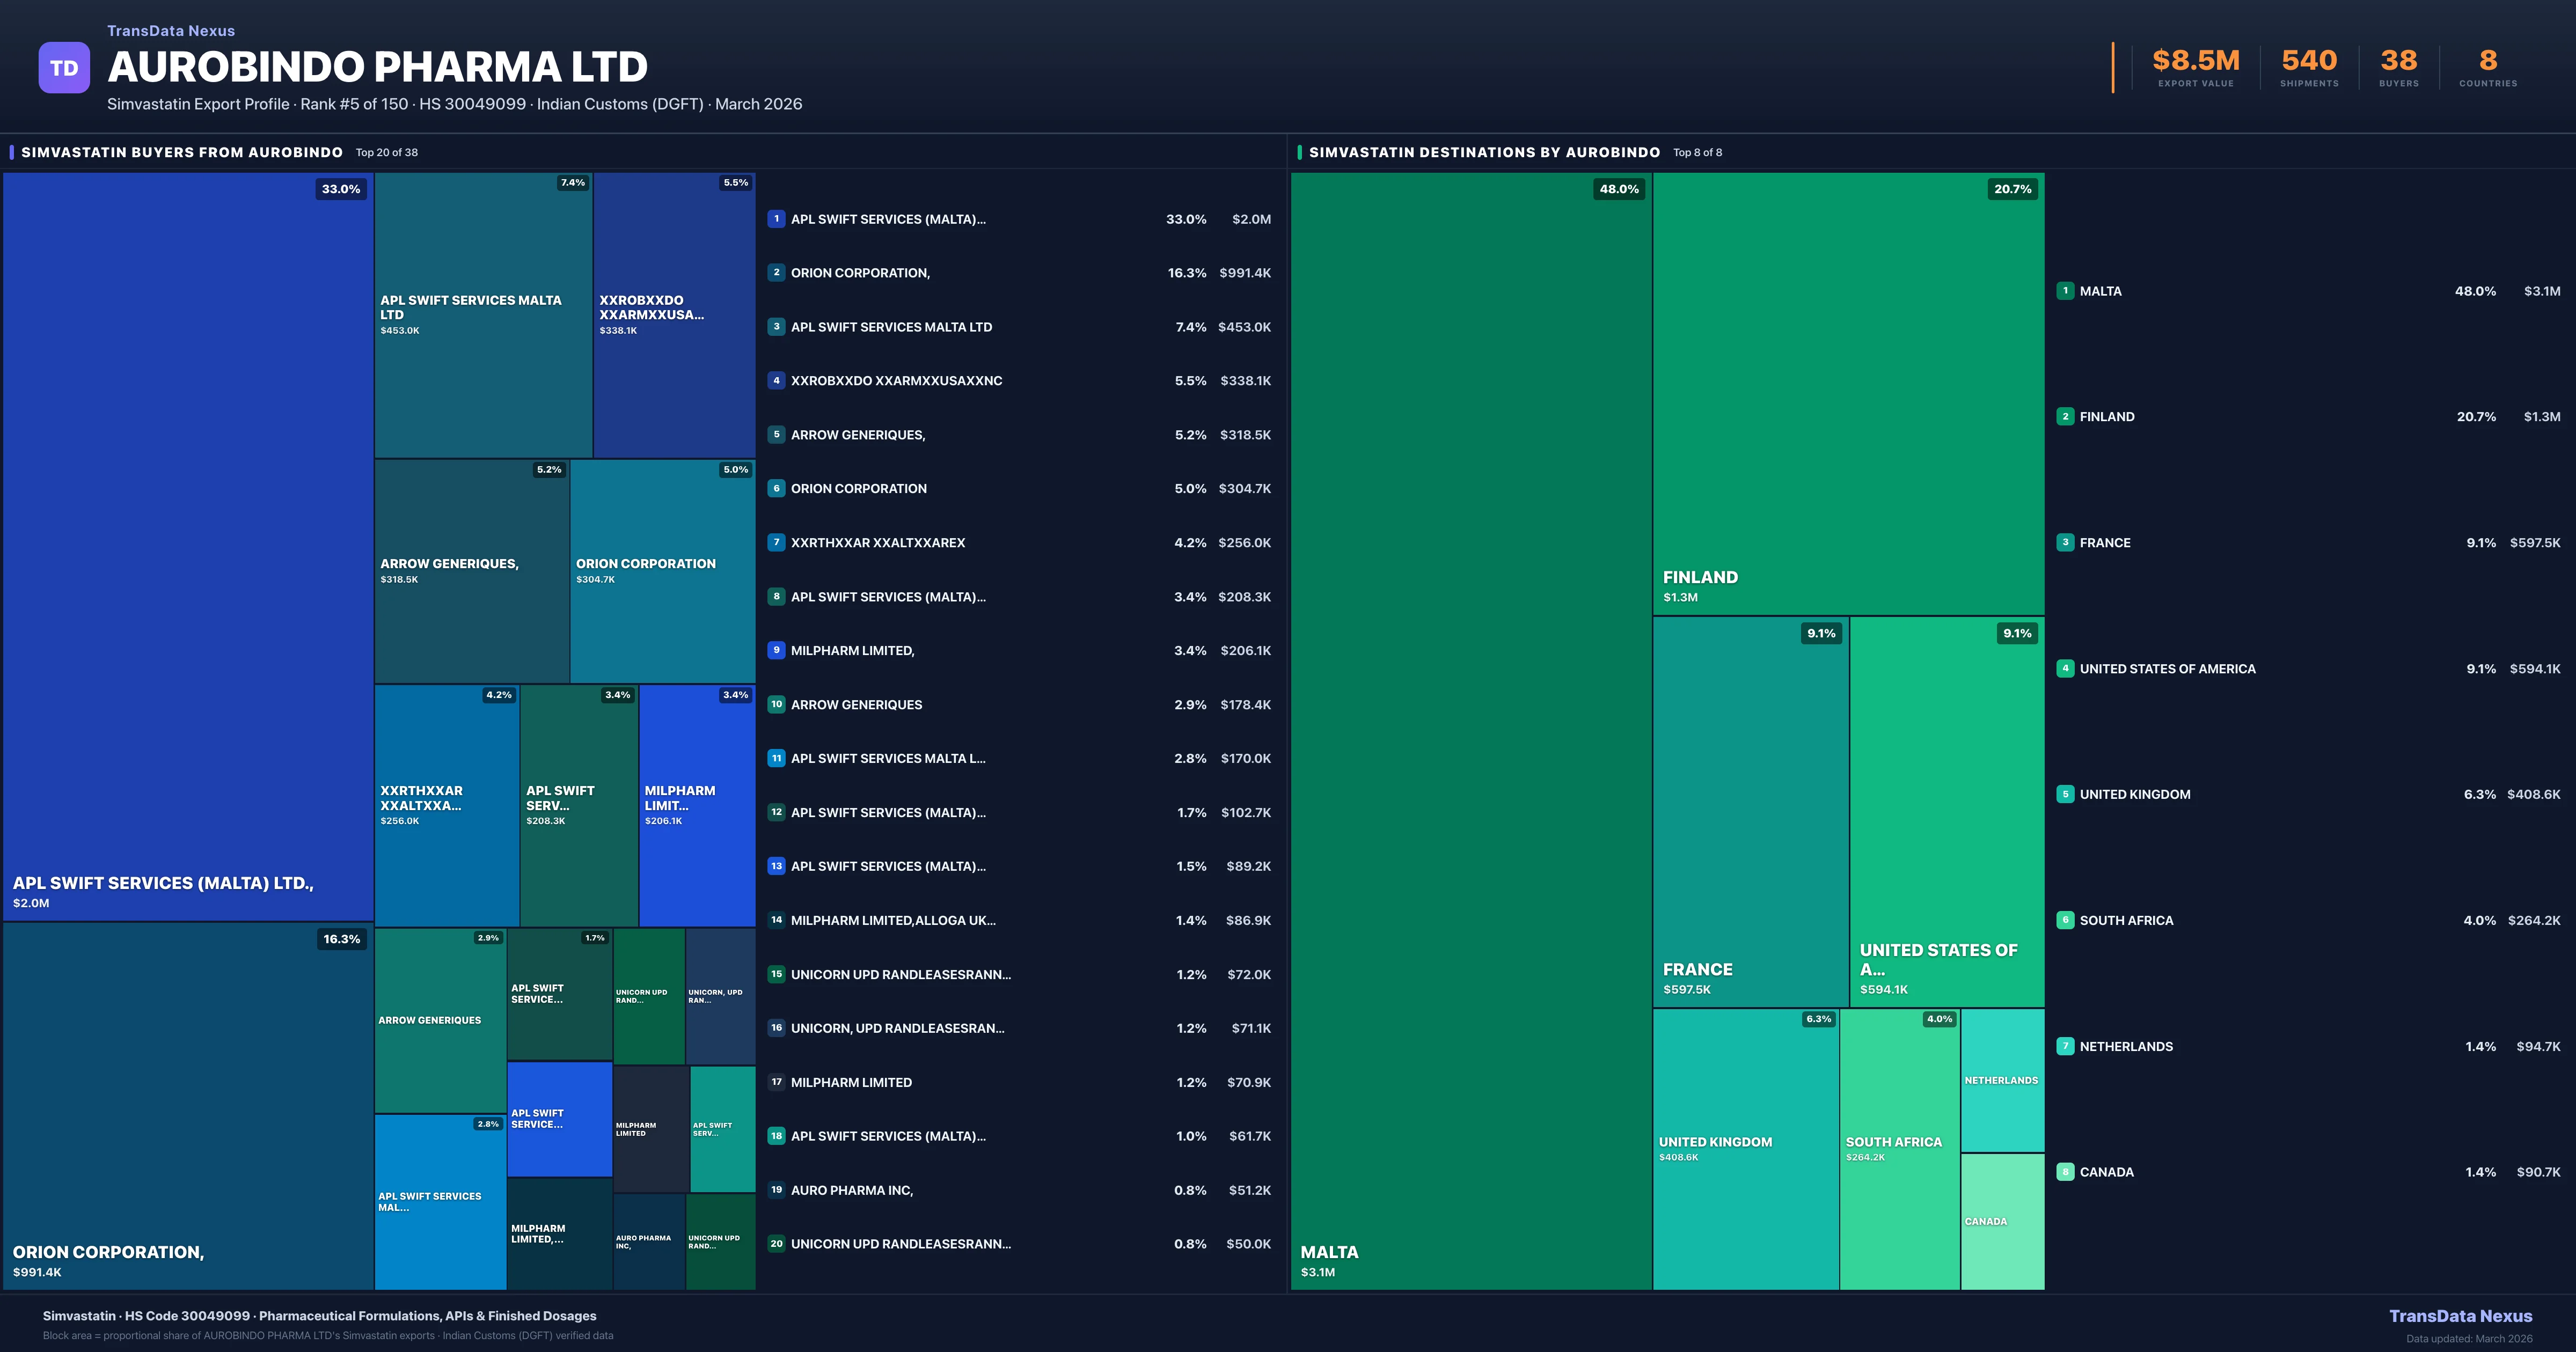Click the 38 Buyers counter

[x=2398, y=60]
